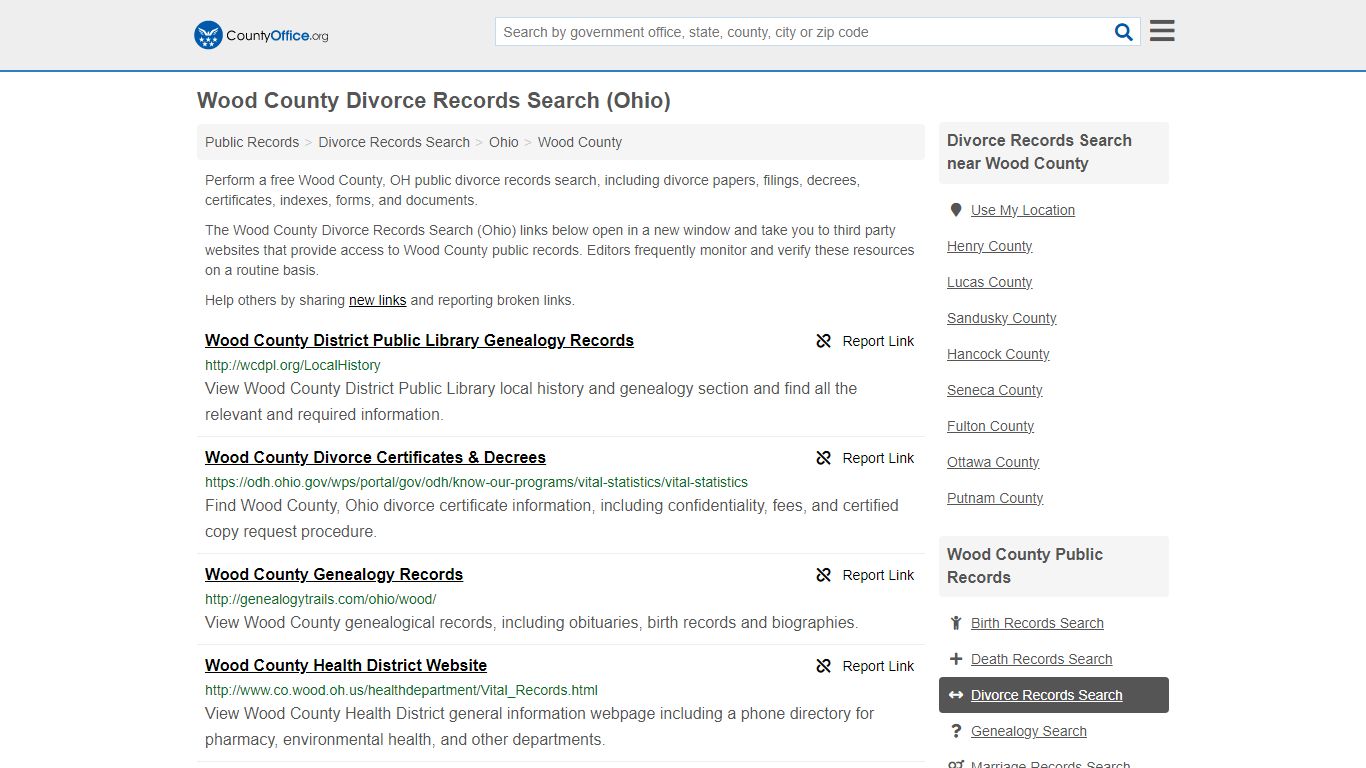Image resolution: width=1366 pixels, height=768 pixels.
Task: Open Wood County District Public Library Genealogy Records
Action: [x=419, y=340]
